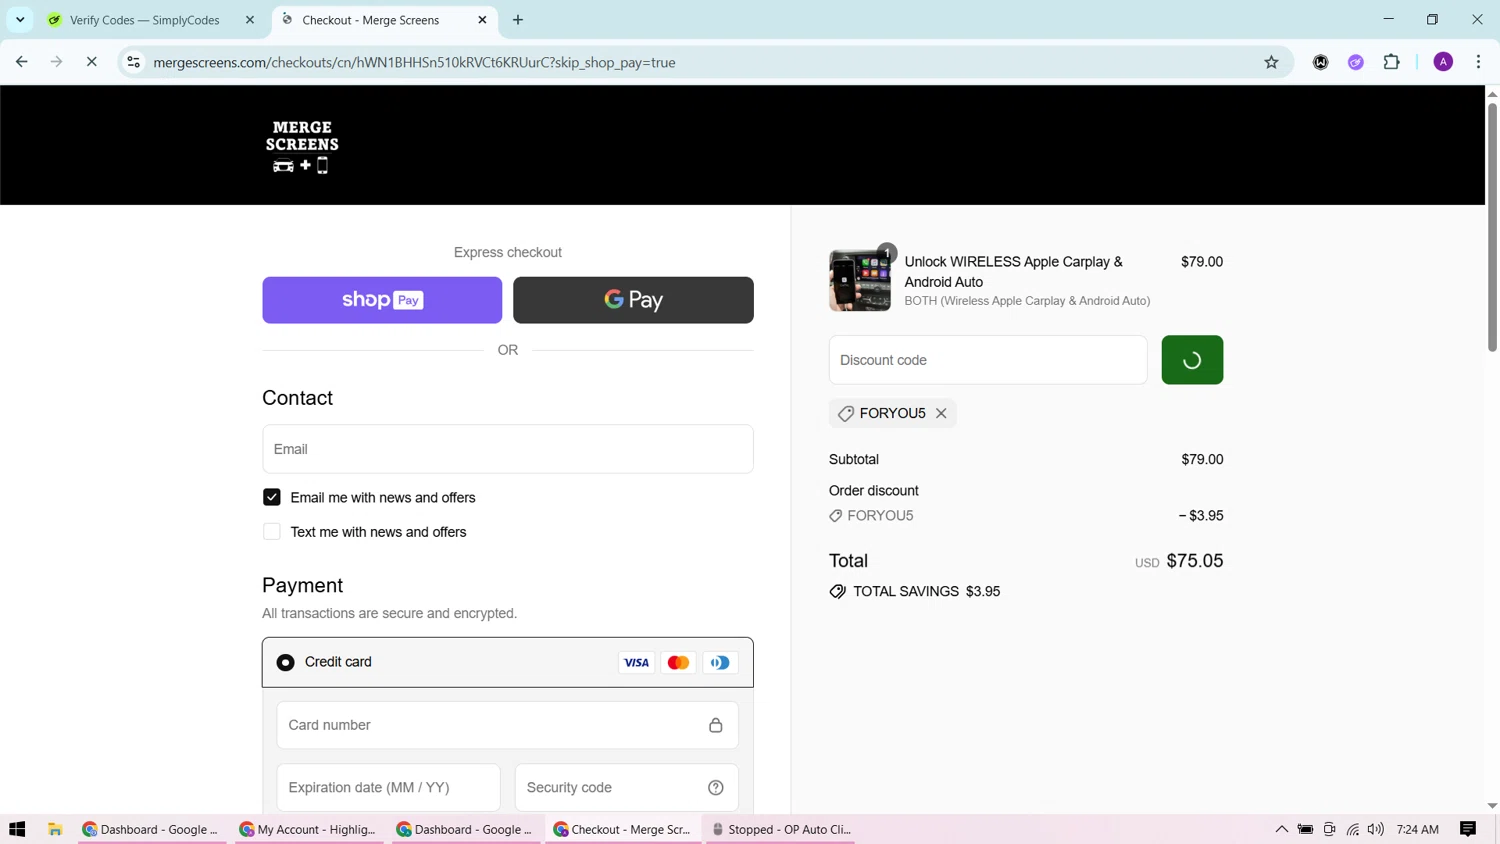This screenshot has width=1500, height=844.
Task: Open a new browser tab
Action: point(518,20)
